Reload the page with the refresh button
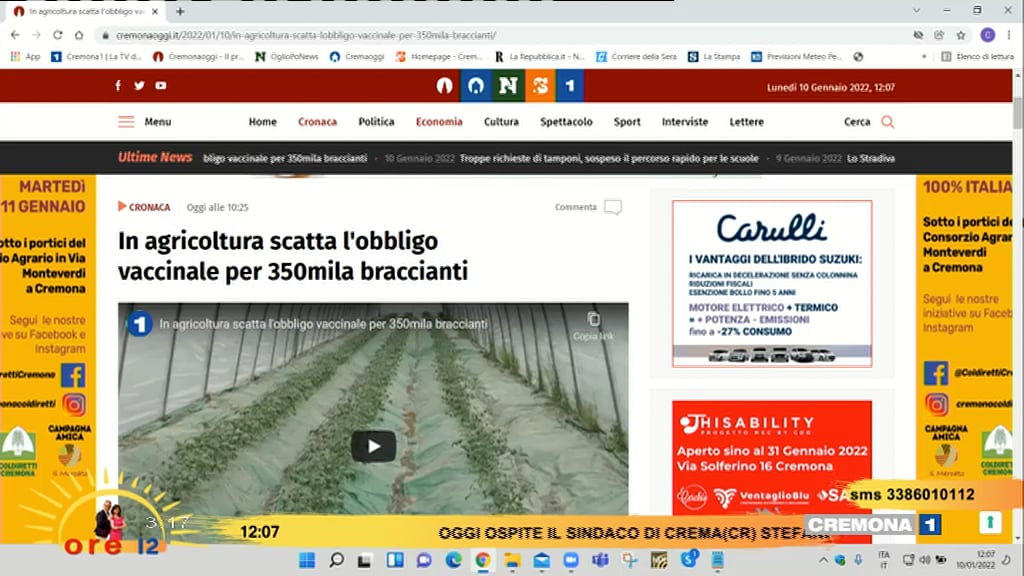 point(57,35)
